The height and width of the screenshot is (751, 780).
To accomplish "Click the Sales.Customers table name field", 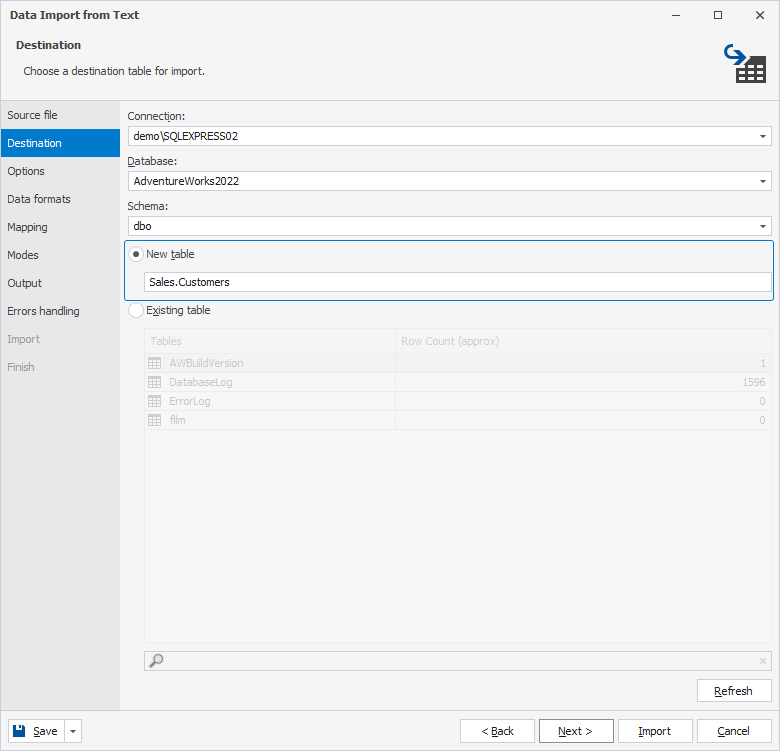I will [458, 282].
